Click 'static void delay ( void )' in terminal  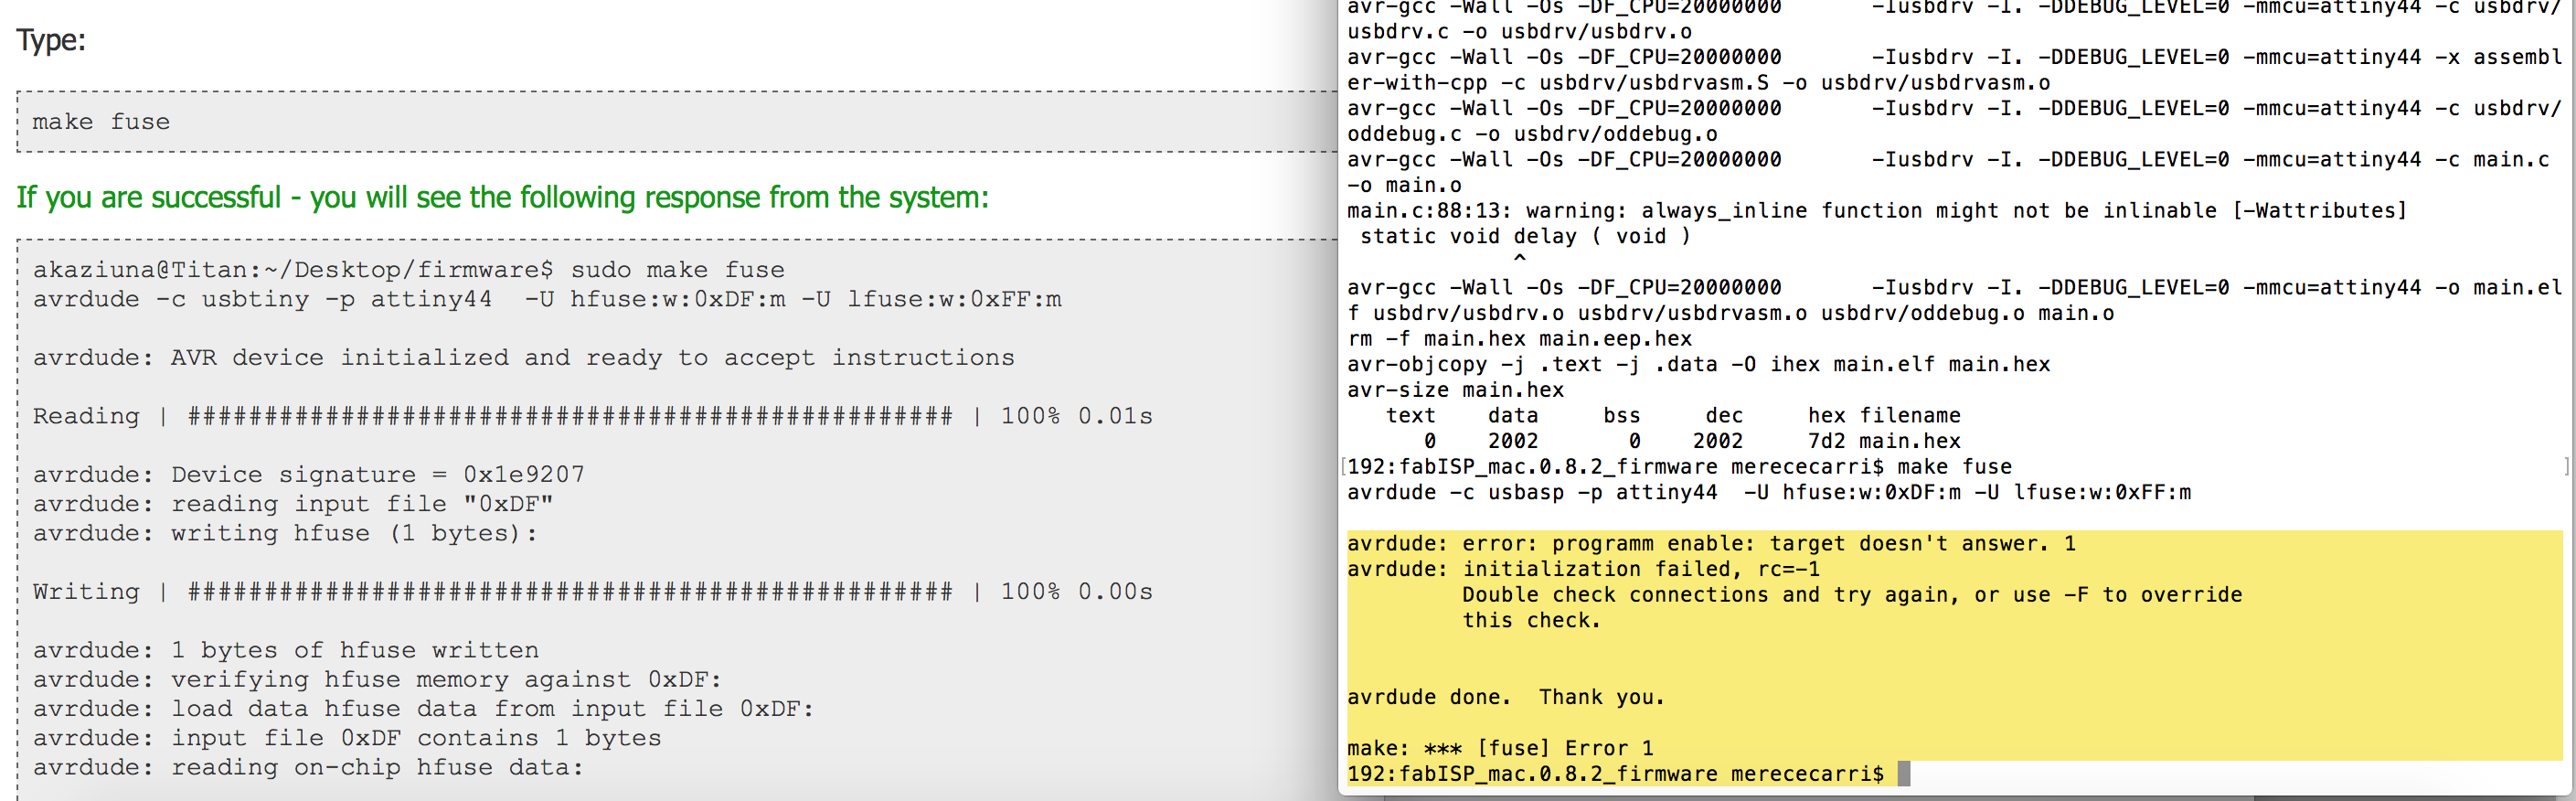pyautogui.click(x=1525, y=237)
